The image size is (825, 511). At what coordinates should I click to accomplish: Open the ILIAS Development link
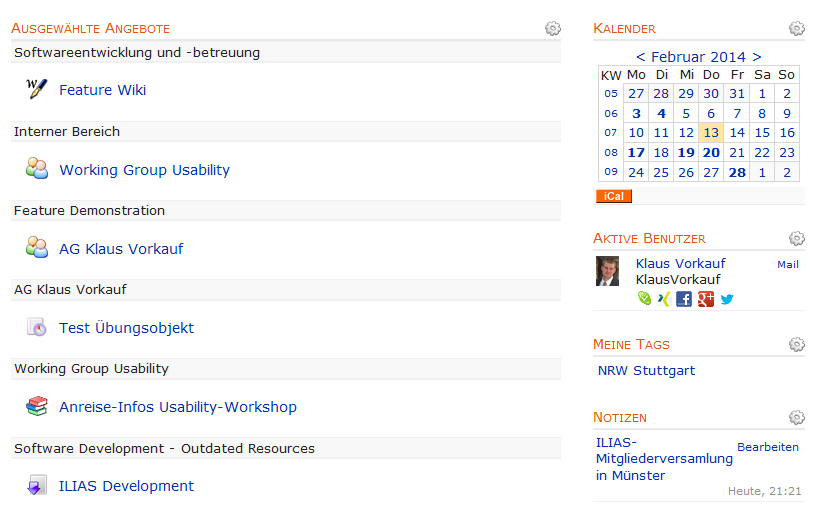point(126,486)
